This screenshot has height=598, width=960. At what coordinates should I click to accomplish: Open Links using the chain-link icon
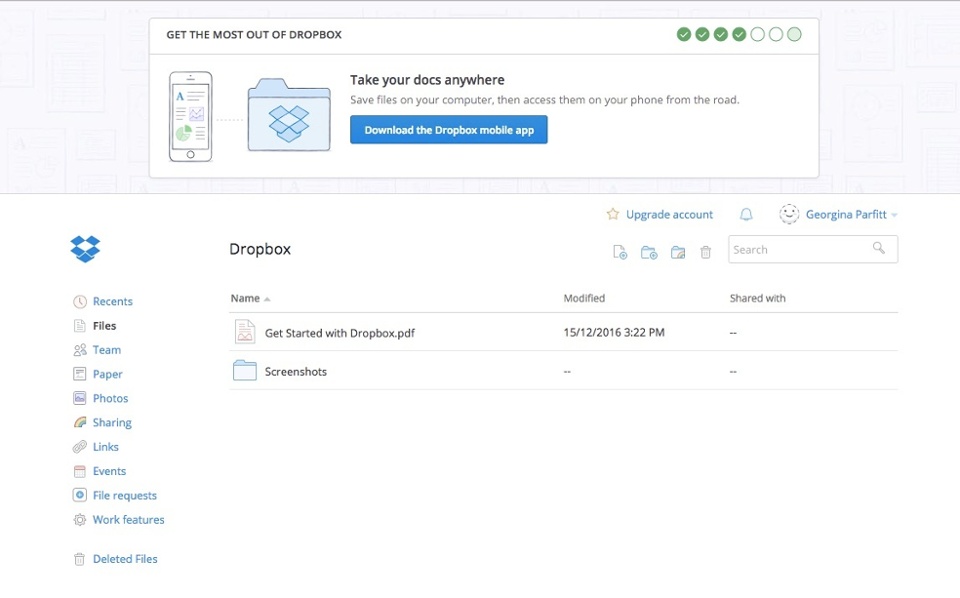tap(80, 447)
